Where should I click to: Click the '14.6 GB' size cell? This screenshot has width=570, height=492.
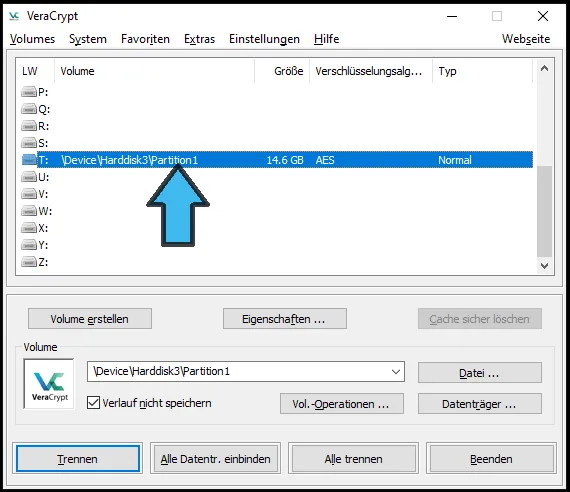[285, 160]
